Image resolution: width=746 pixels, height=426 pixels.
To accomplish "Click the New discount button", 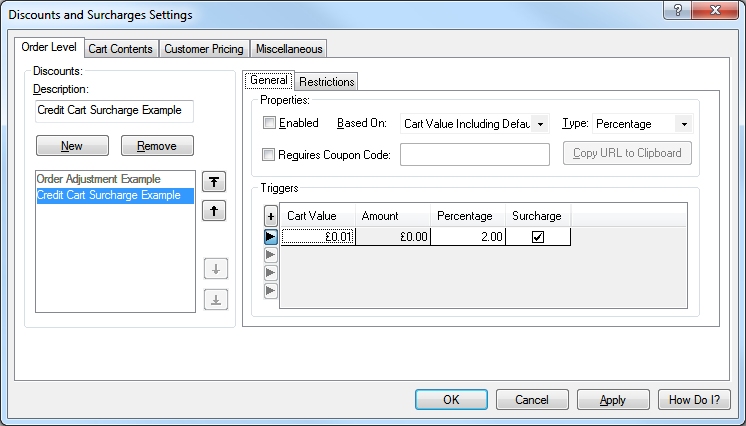I will (x=72, y=146).
